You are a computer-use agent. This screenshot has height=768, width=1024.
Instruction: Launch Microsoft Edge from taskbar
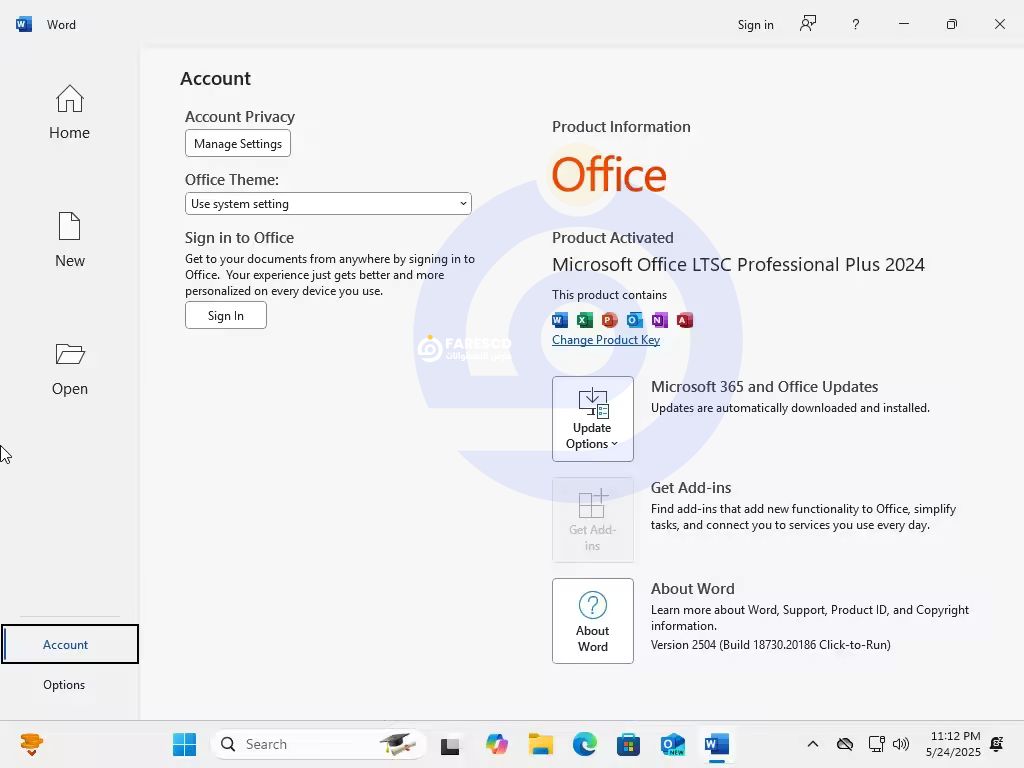pos(584,744)
